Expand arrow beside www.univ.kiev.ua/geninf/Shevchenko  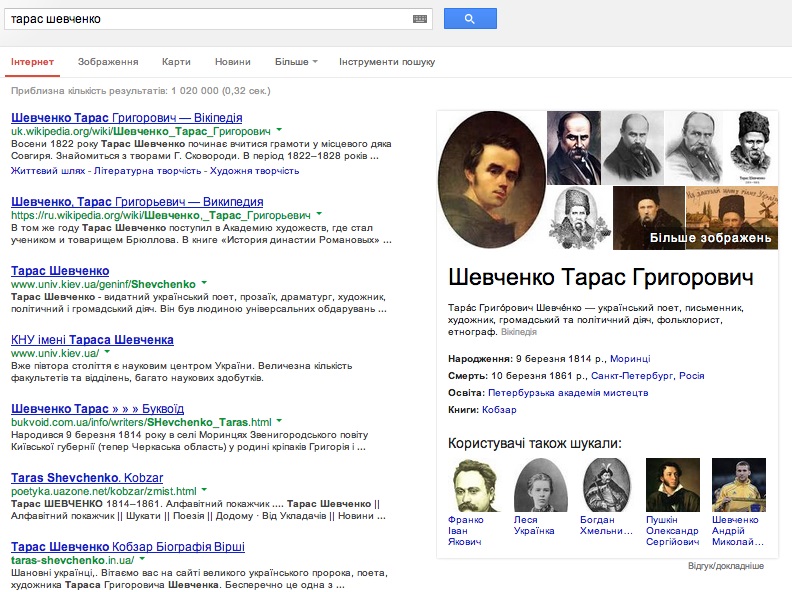coord(204,283)
